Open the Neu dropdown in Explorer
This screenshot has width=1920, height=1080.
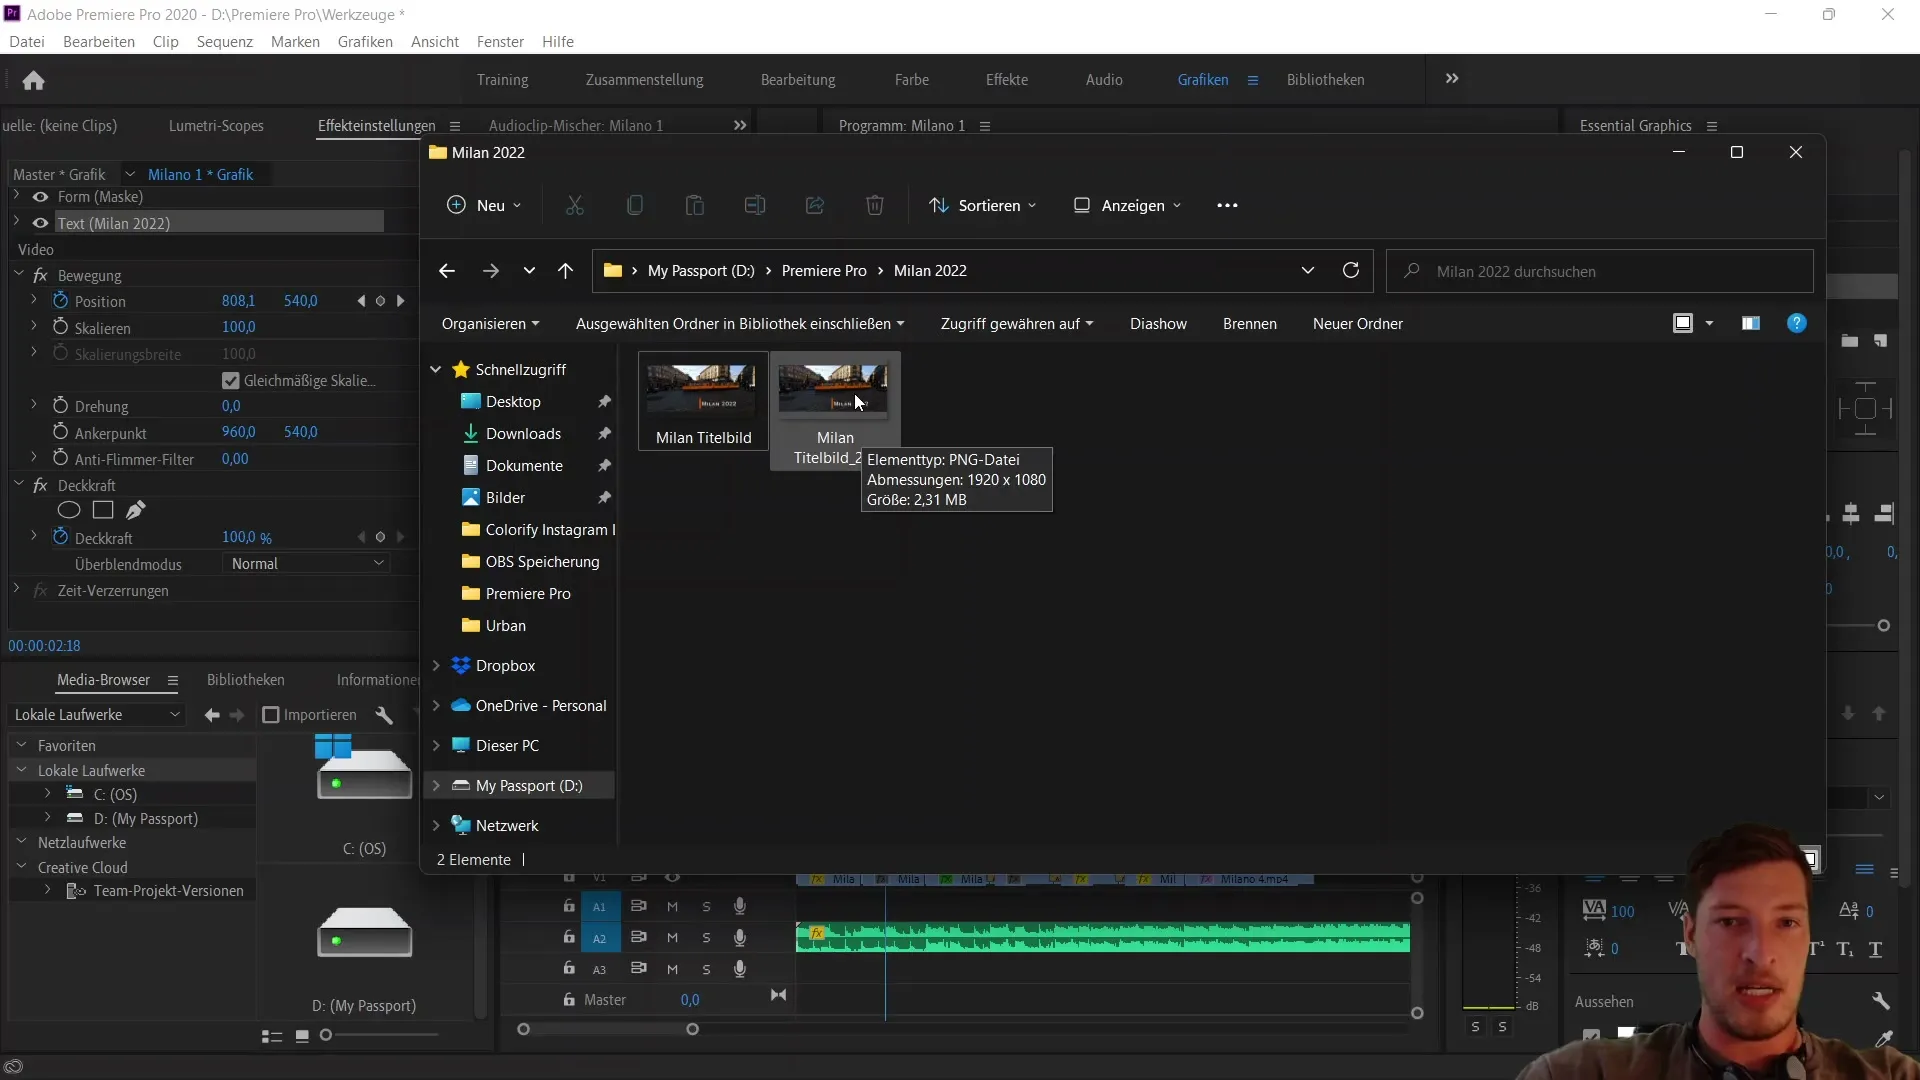pyautogui.click(x=484, y=205)
